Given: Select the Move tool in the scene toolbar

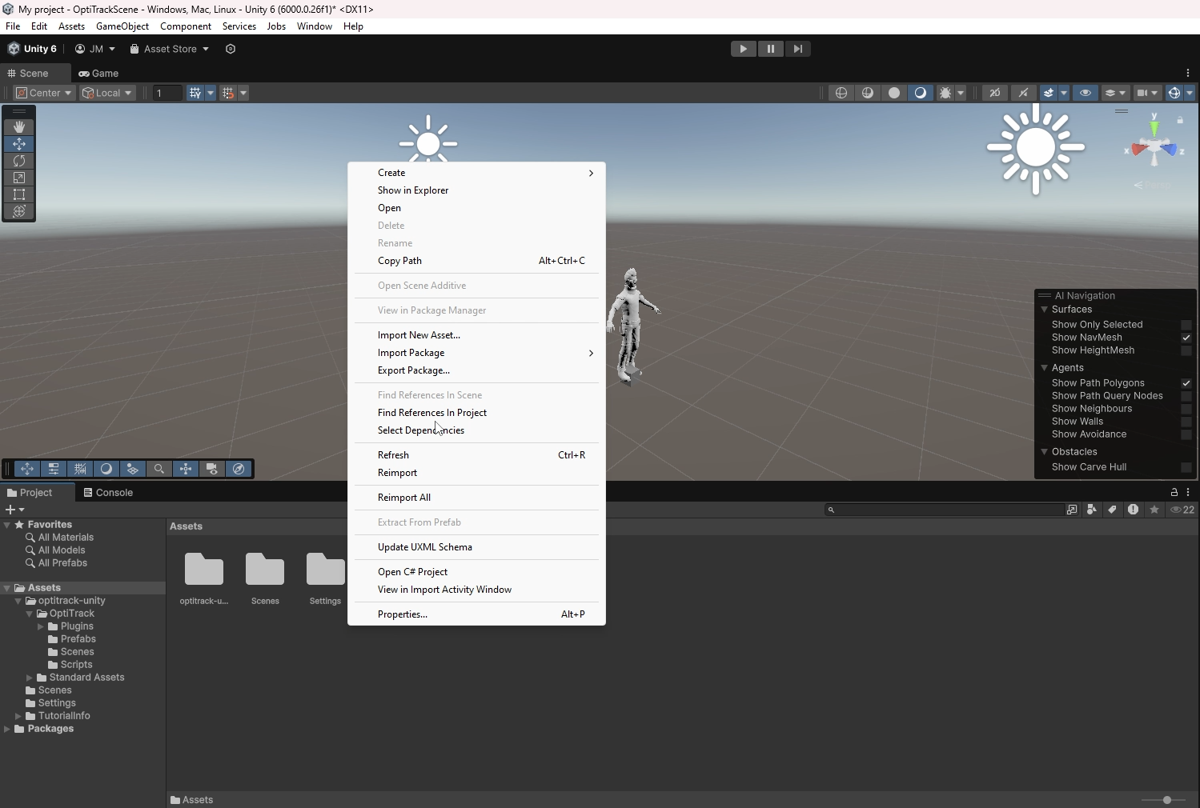Looking at the screenshot, I should (x=19, y=144).
